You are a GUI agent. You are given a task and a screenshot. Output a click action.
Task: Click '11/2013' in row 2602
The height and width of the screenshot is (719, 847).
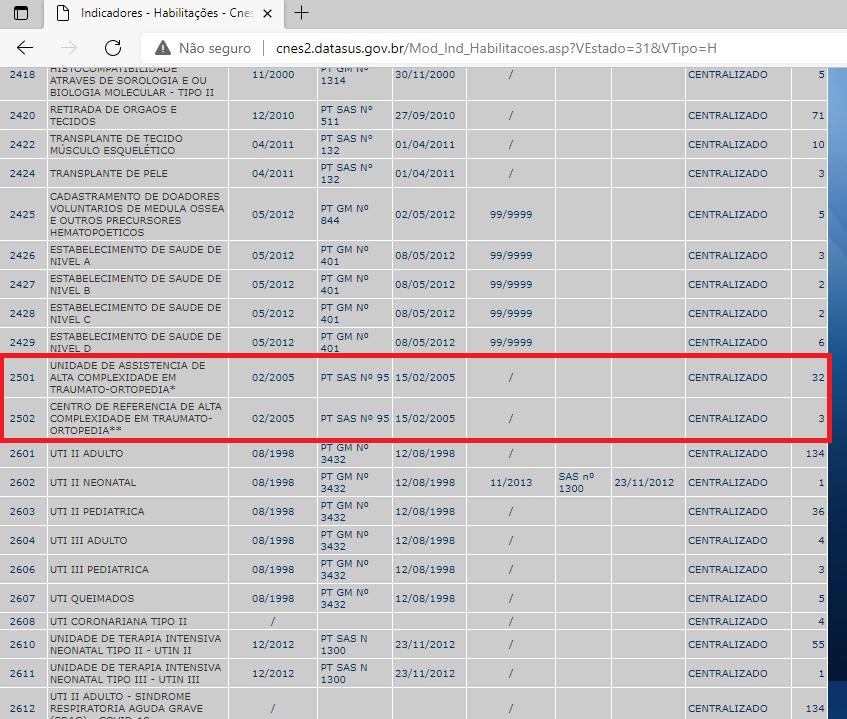511,483
